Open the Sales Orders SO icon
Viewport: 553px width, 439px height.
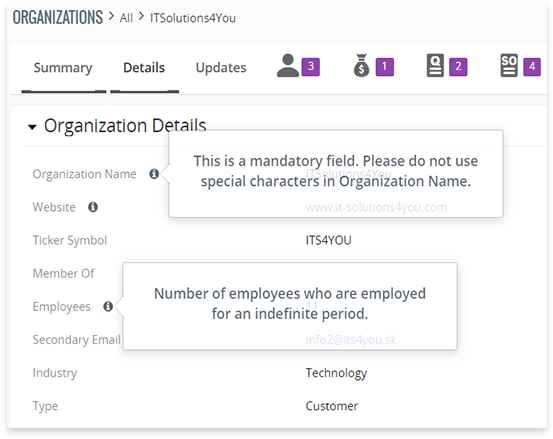pyautogui.click(x=509, y=66)
